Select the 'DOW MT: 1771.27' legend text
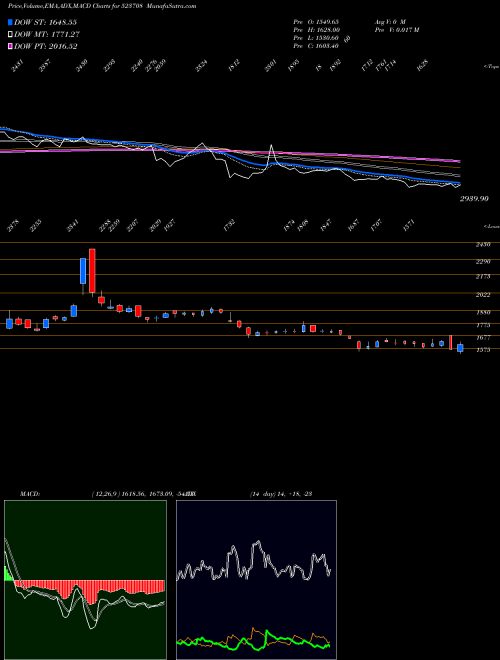The image size is (500, 660). click(47, 35)
